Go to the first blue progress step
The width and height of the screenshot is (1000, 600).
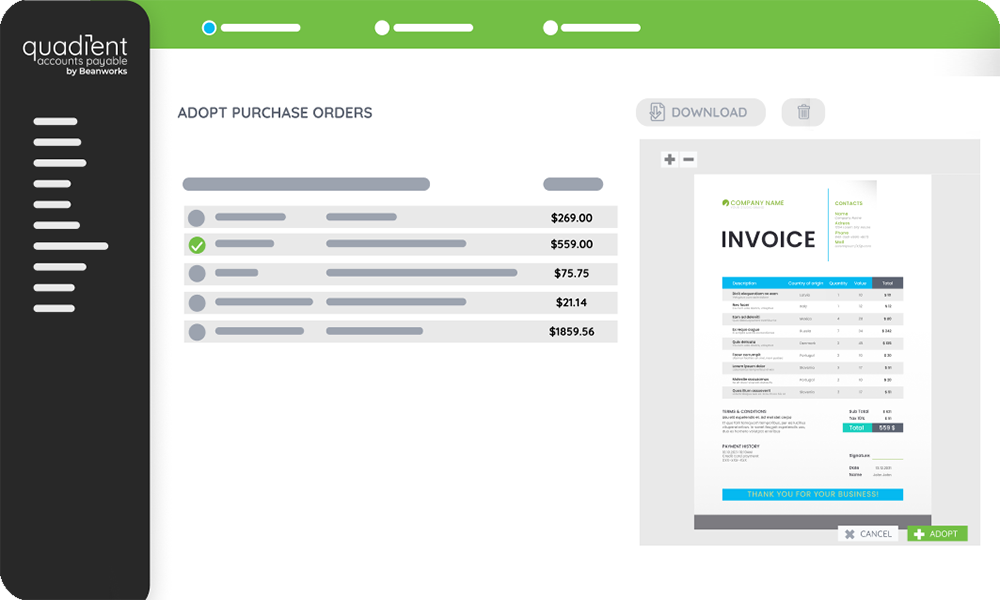pos(209,28)
